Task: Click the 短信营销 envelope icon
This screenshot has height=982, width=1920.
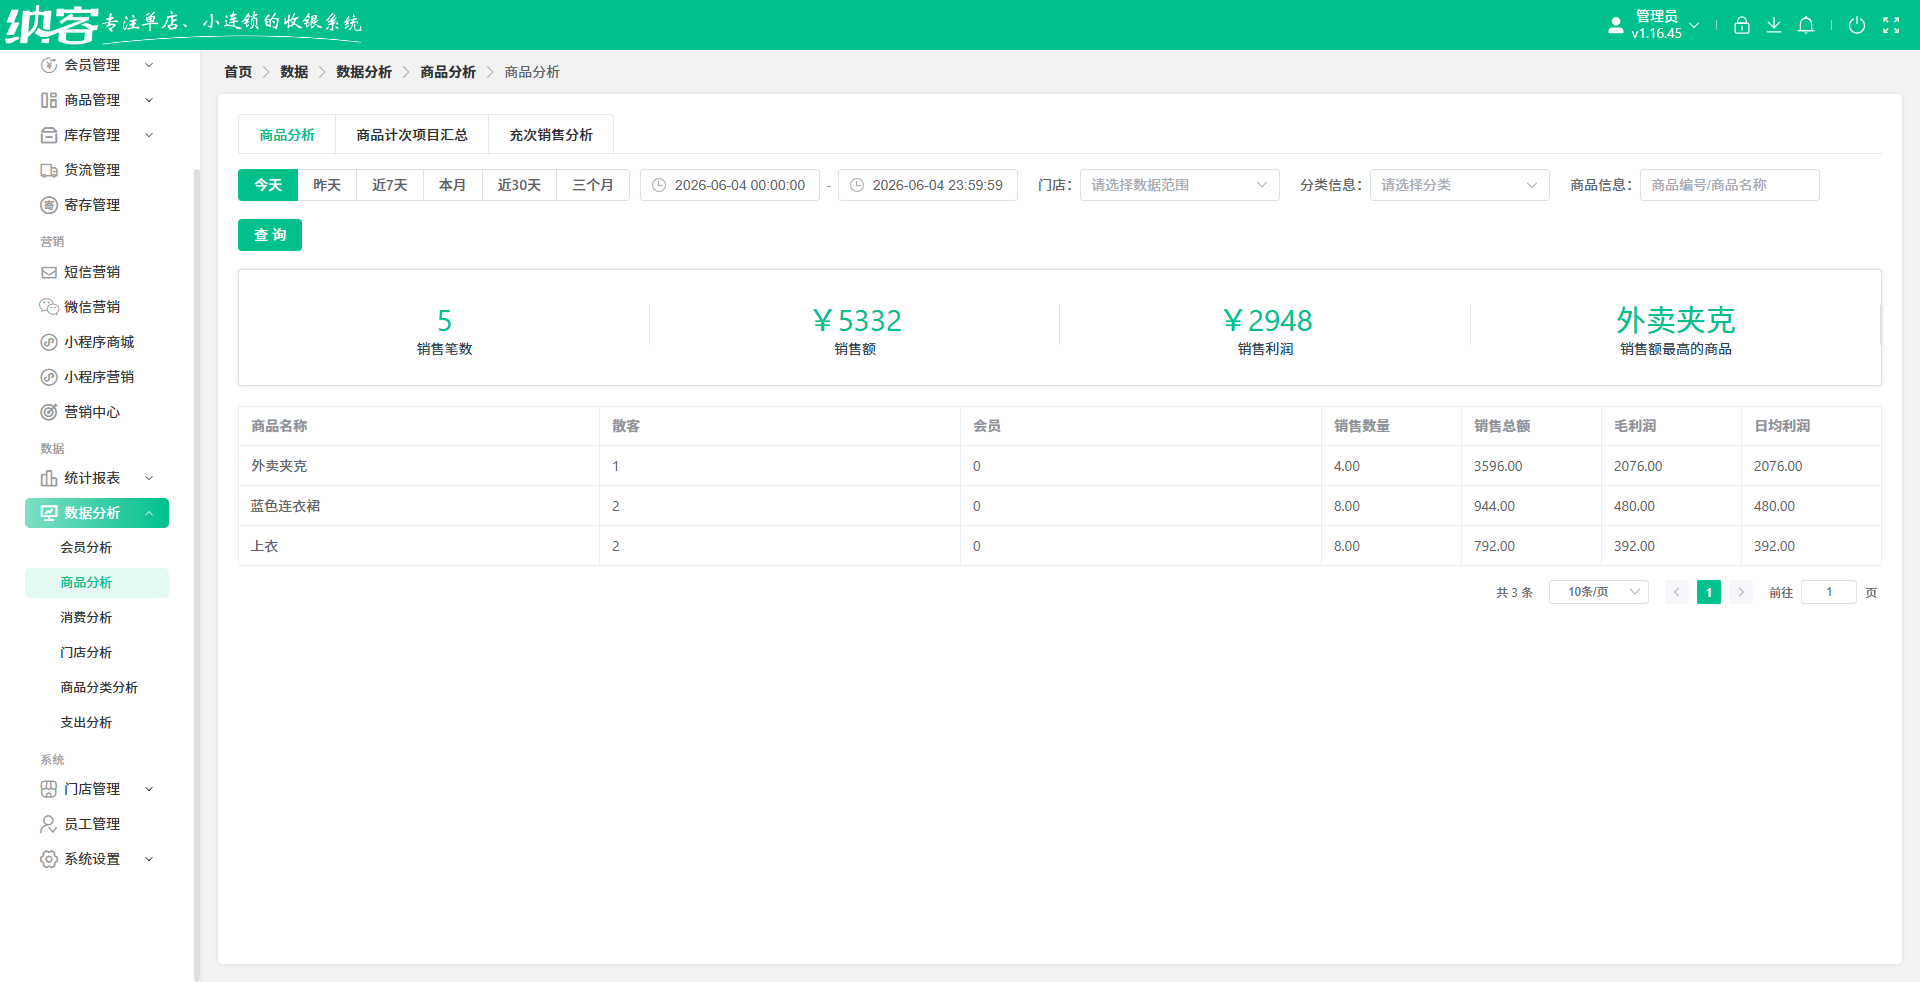Action: pos(48,272)
